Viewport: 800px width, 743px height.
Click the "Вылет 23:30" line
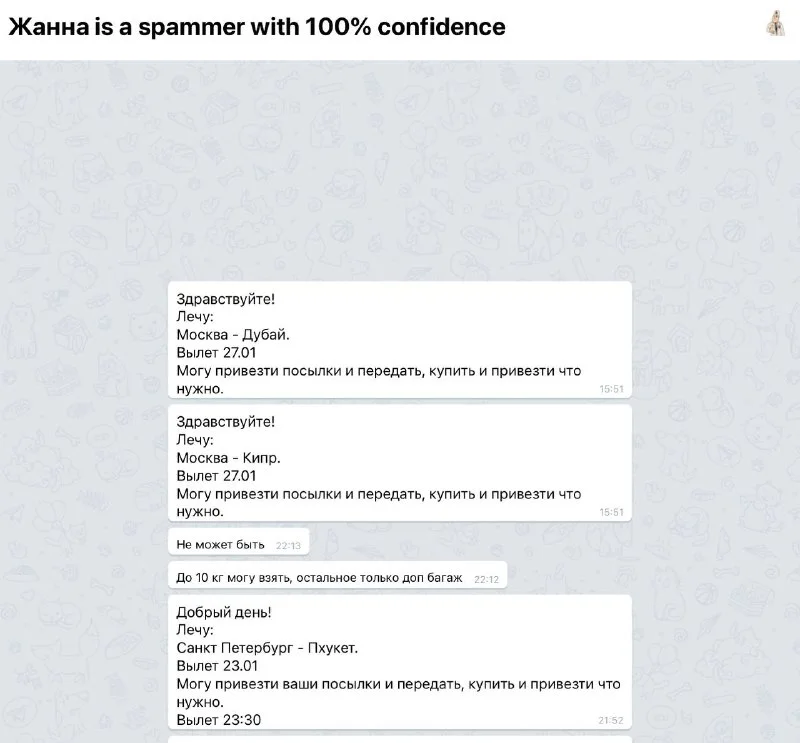(x=219, y=720)
